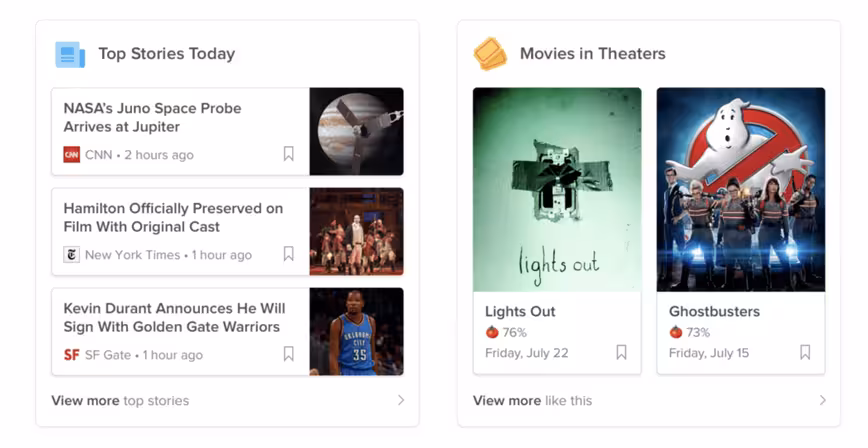
Task: Expand View more top stories chevron
Action: click(401, 400)
